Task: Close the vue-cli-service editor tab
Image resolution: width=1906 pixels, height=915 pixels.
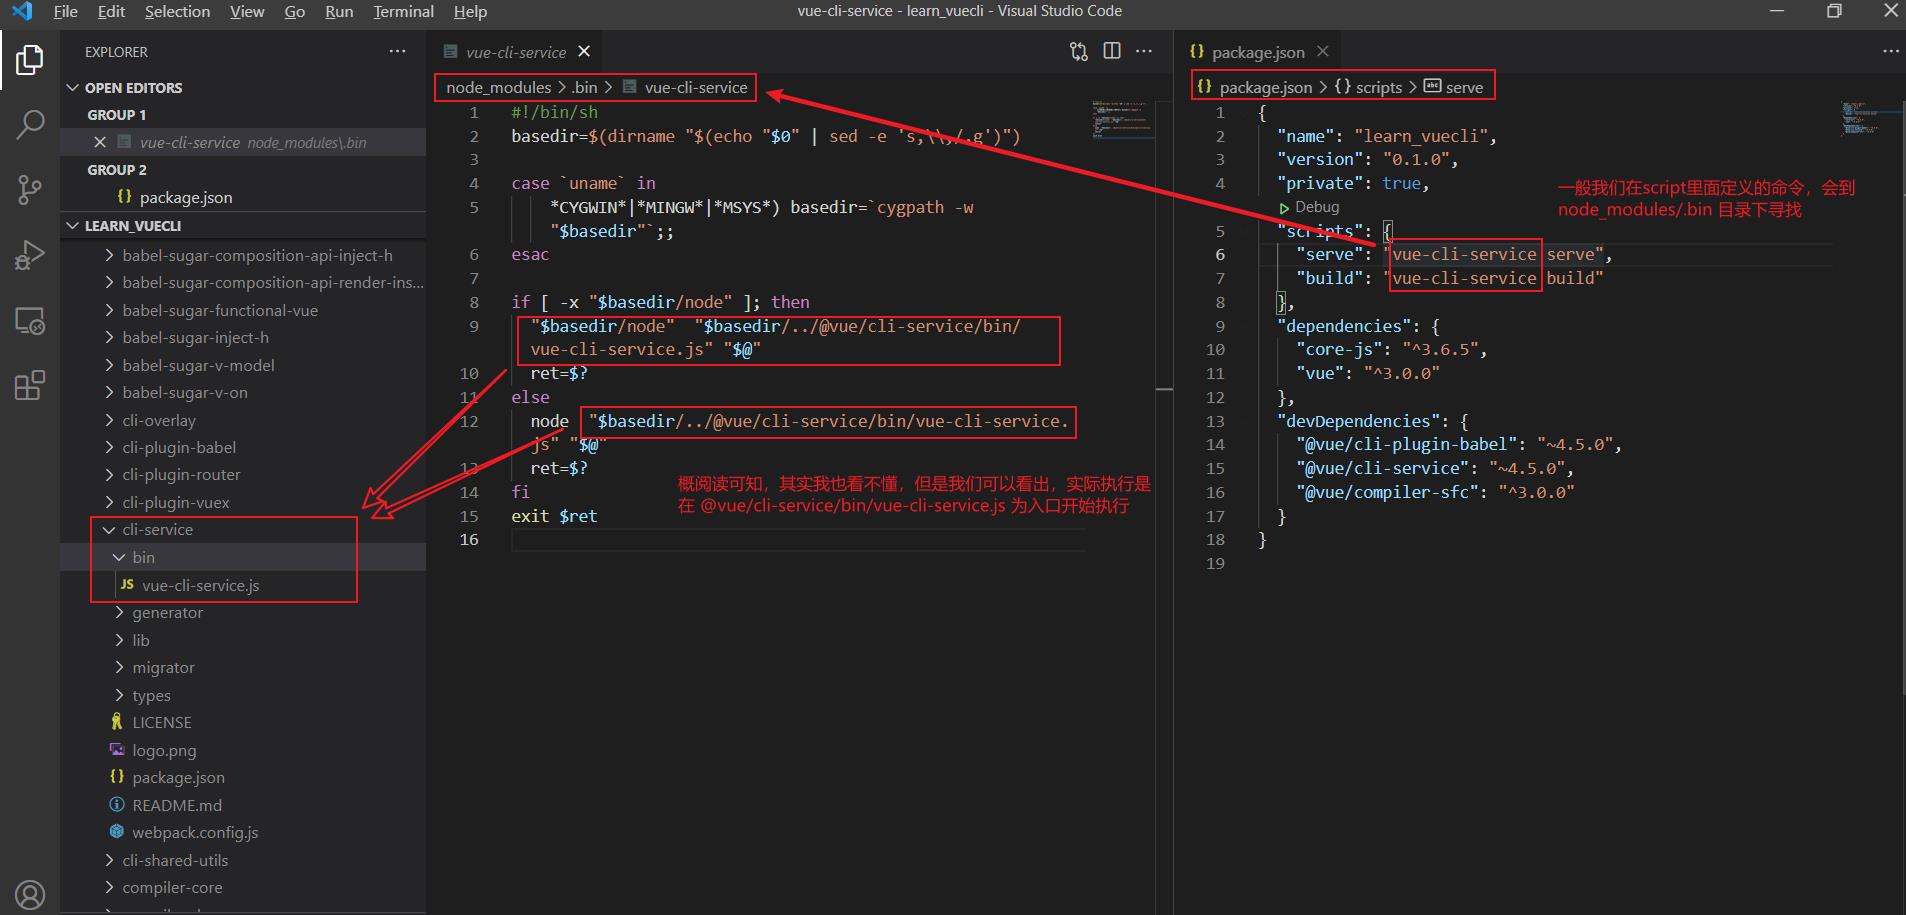Action: [584, 51]
